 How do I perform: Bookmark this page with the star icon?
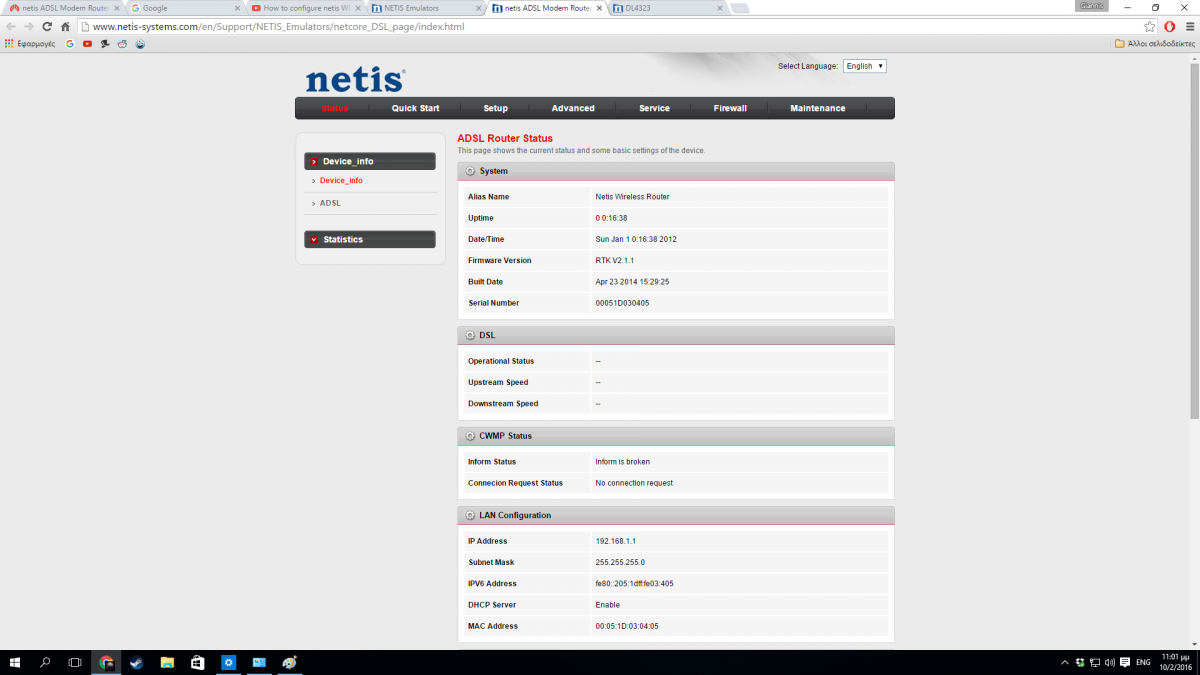point(1150,27)
